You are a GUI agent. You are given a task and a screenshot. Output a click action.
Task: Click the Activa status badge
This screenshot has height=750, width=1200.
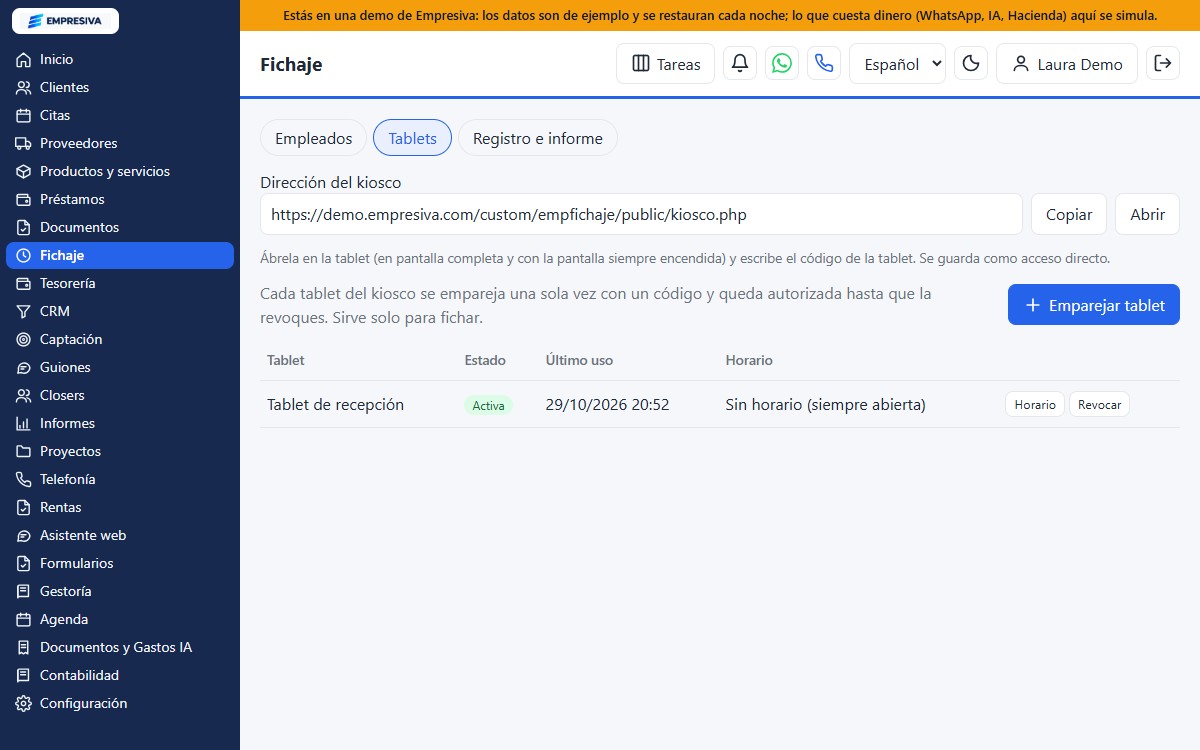(488, 405)
